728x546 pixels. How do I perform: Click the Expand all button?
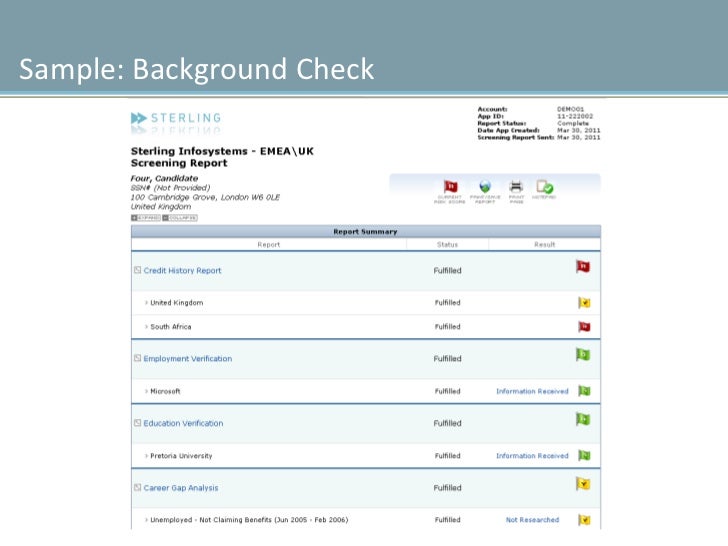click(x=146, y=218)
